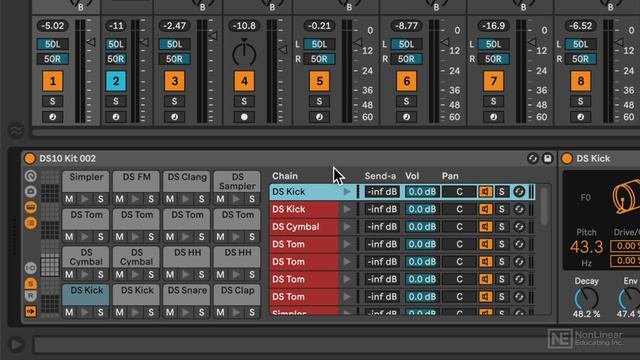640x360 pixels.
Task: Click the Vol field of the highlighted DS Kick chain
Action: pos(422,191)
